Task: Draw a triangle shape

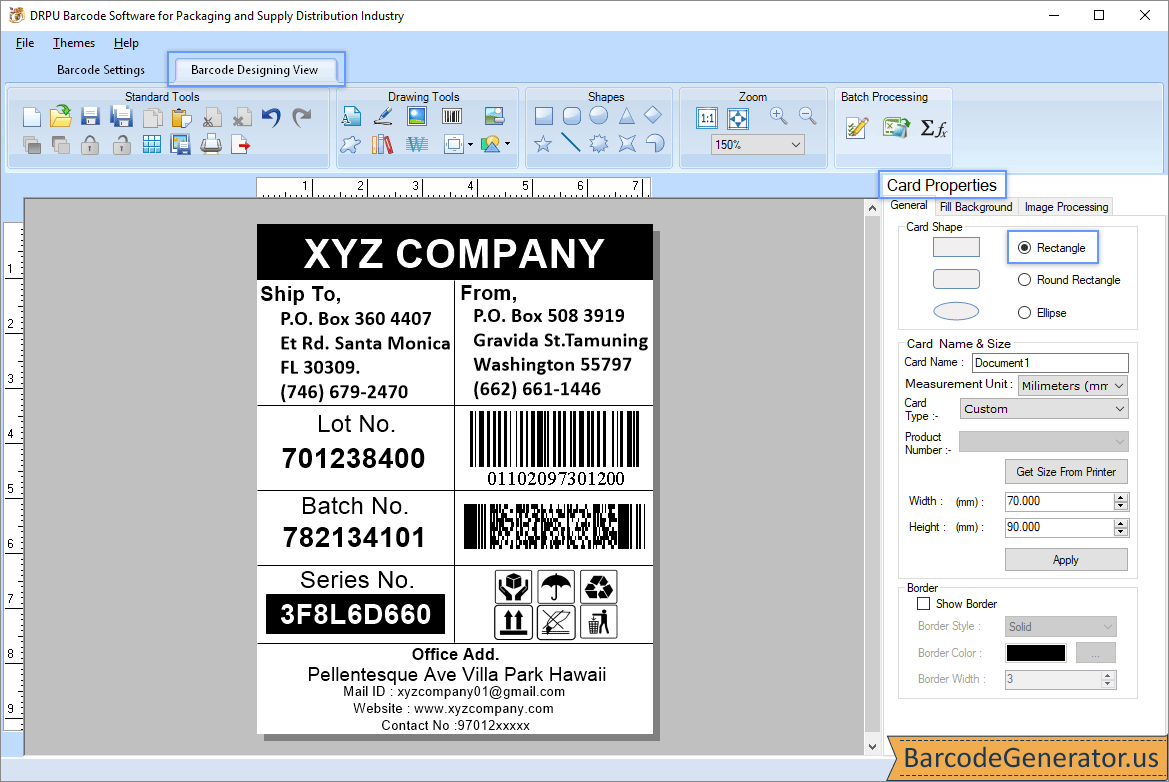Action: [x=626, y=116]
